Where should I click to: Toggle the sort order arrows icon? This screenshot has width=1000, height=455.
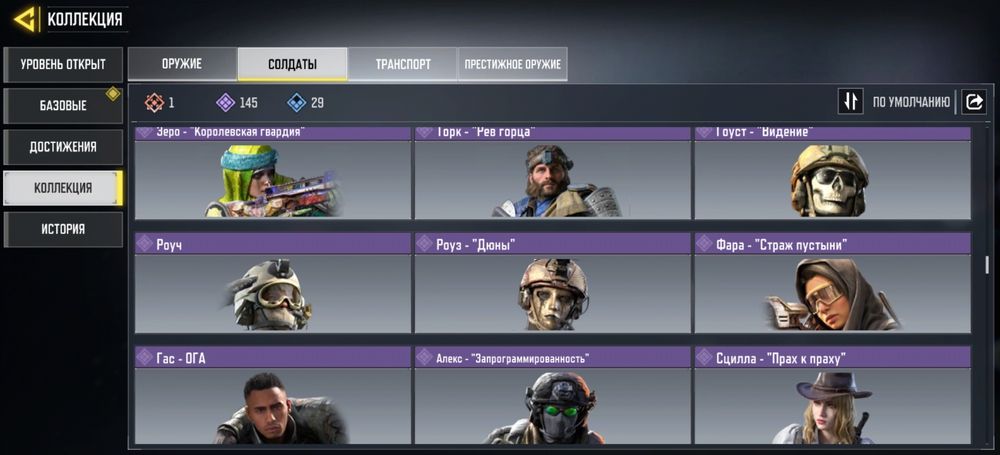click(850, 102)
